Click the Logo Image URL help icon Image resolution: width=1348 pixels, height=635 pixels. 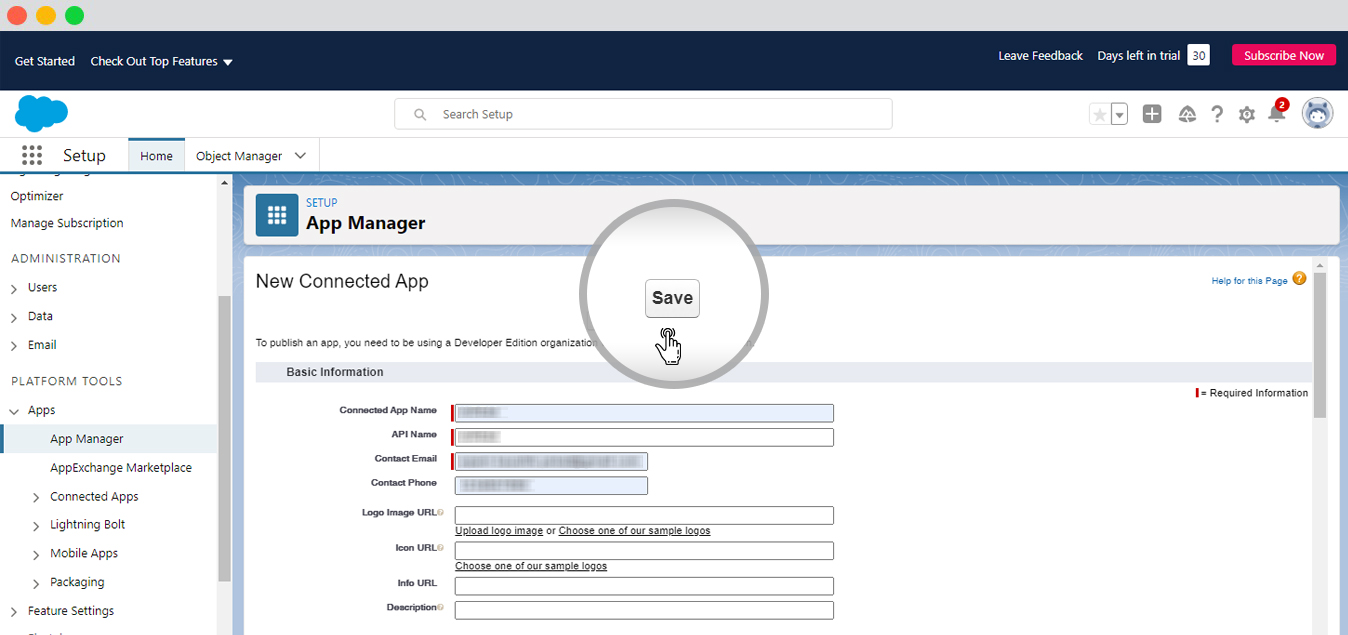coord(440,513)
